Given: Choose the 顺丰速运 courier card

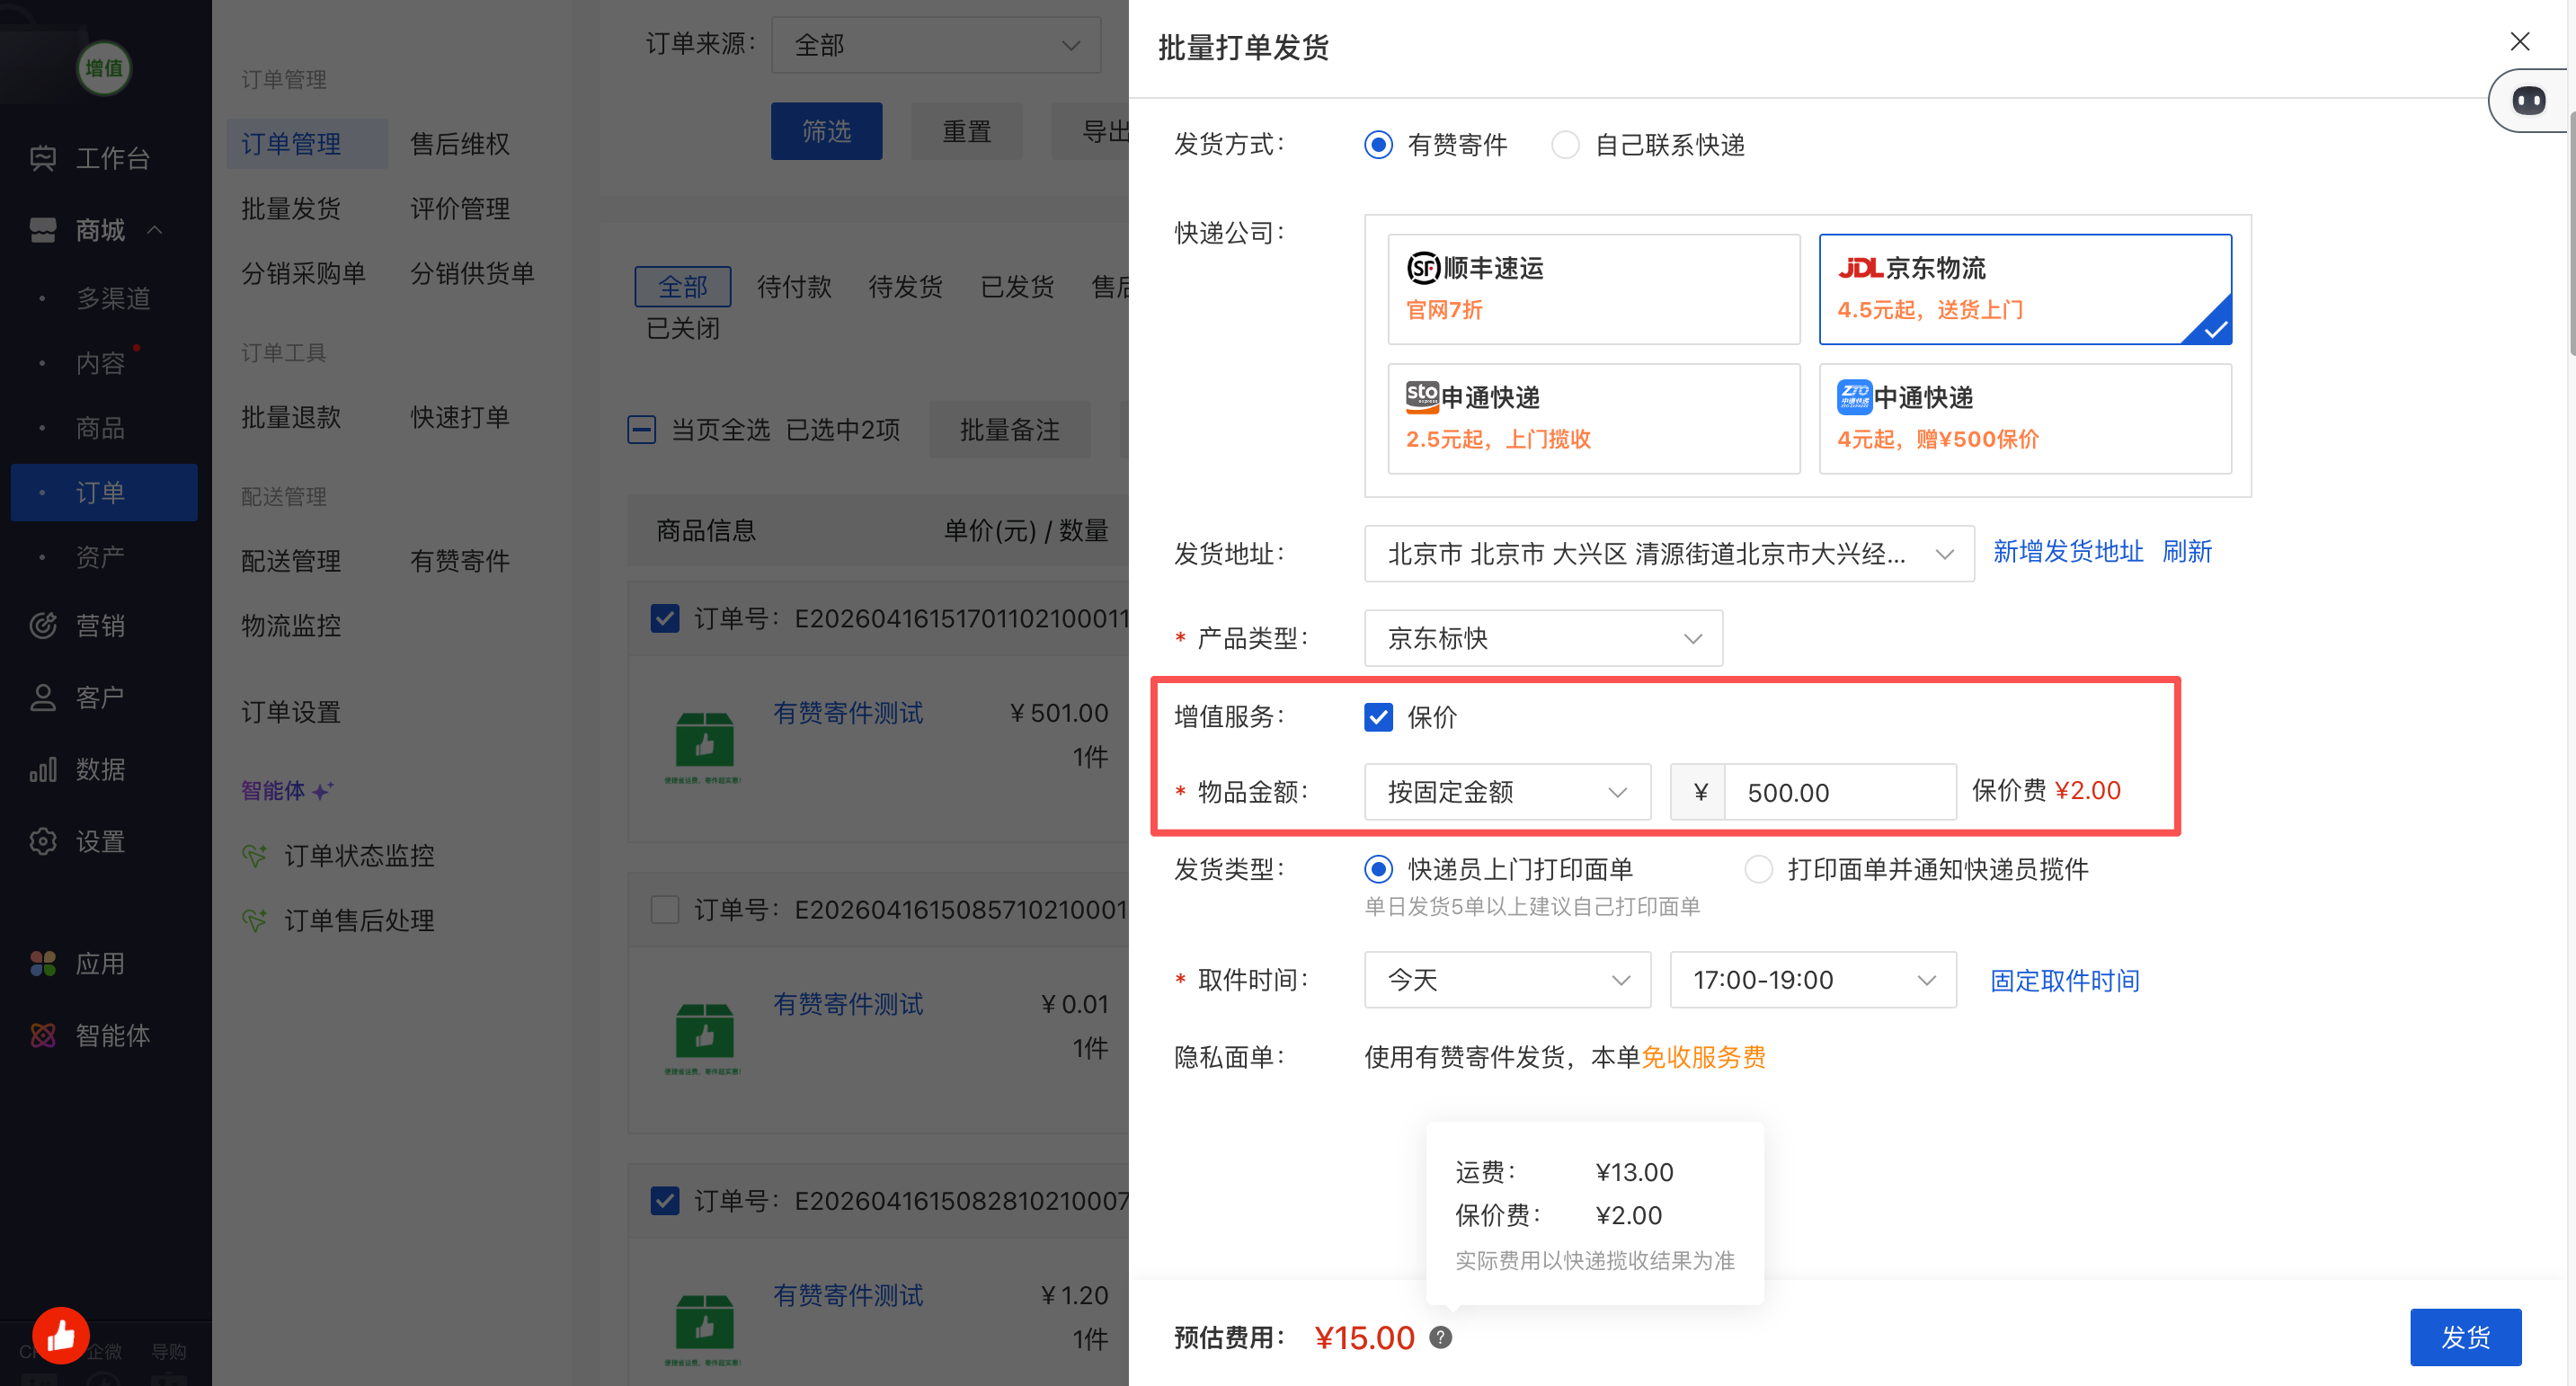Looking at the screenshot, I should 1593,289.
